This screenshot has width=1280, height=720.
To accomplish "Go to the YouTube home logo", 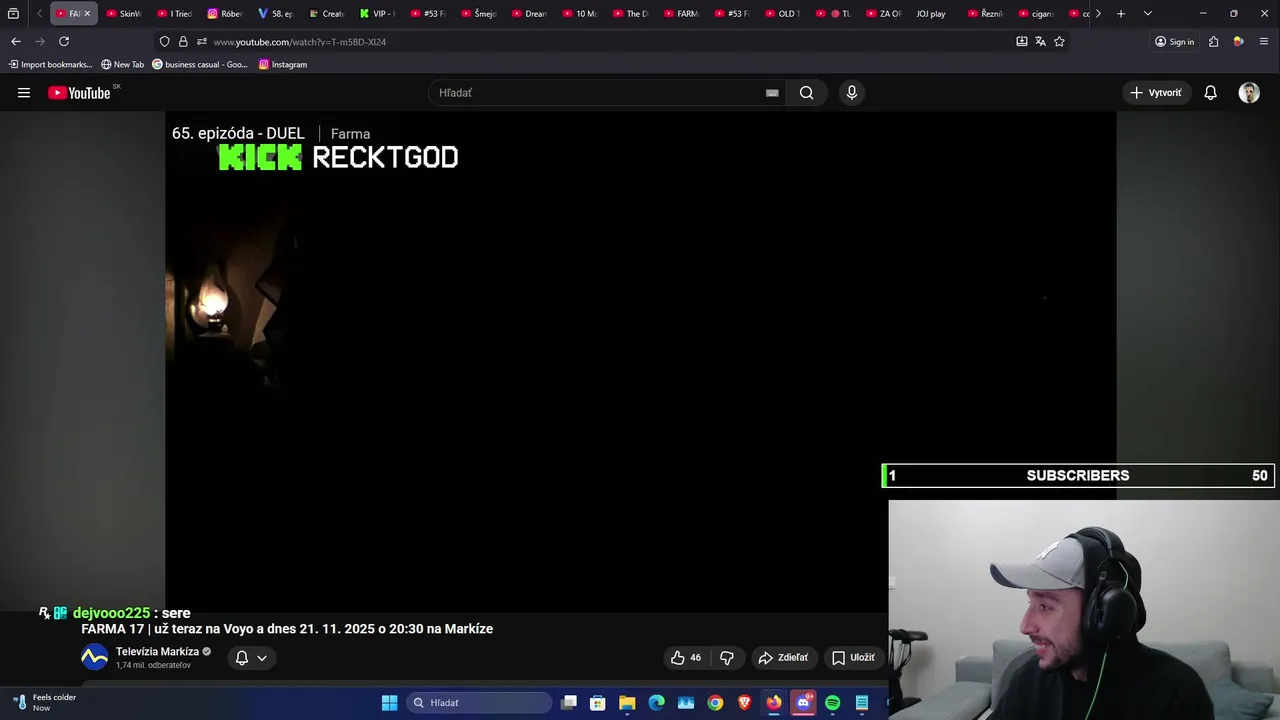I will coord(79,93).
